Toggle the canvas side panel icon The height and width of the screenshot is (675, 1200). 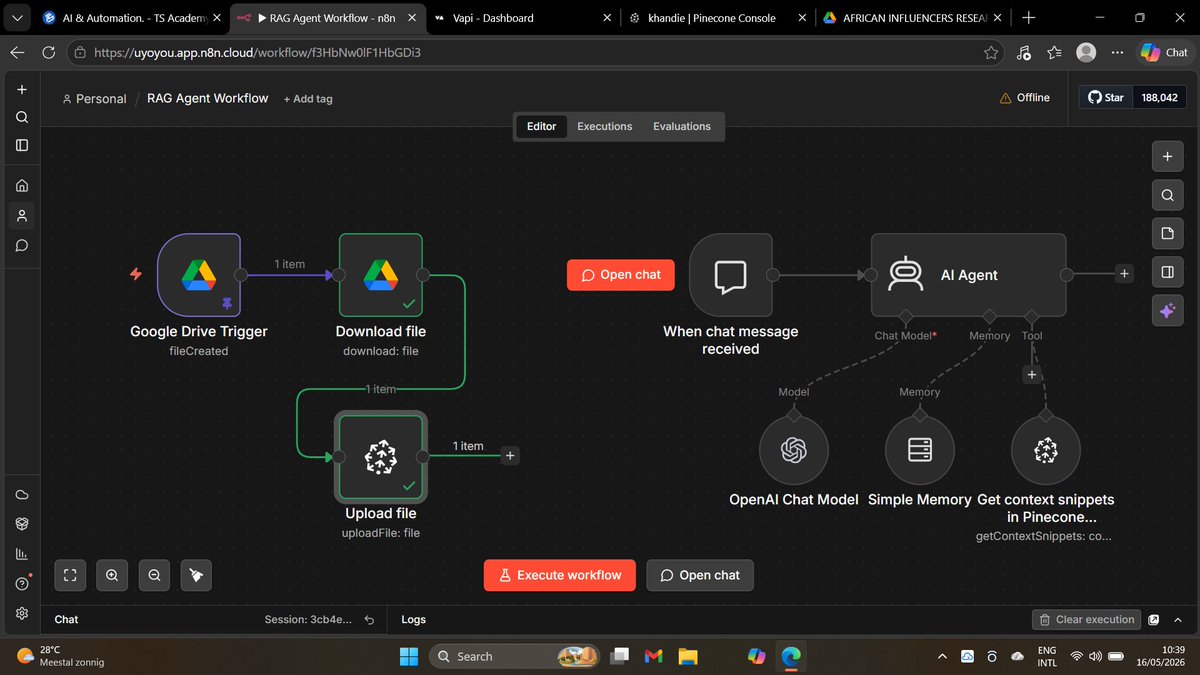click(1167, 272)
